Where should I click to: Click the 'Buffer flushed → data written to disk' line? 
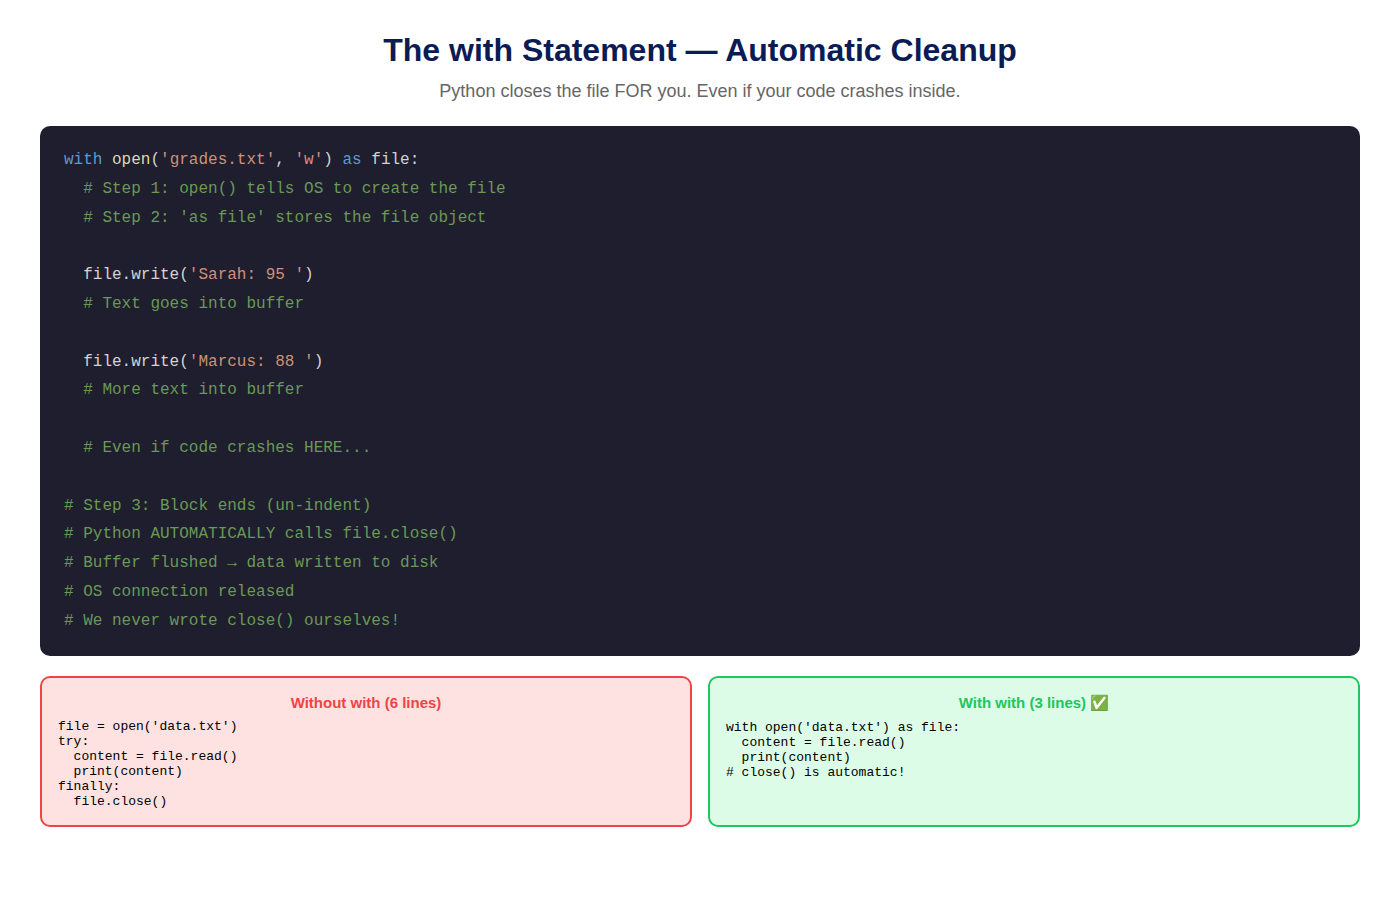click(x=251, y=562)
